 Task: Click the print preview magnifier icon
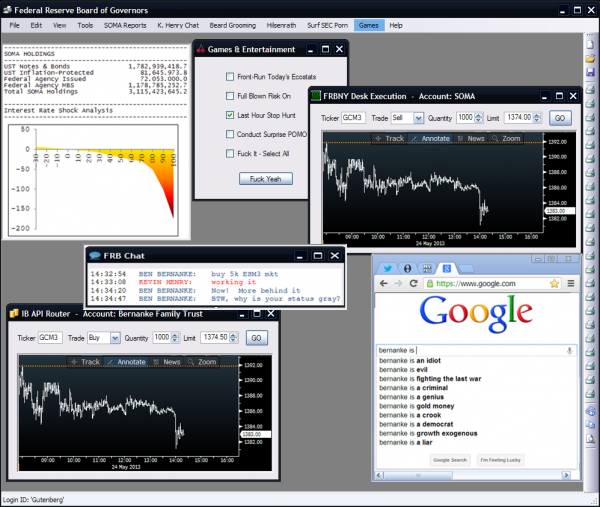point(590,439)
